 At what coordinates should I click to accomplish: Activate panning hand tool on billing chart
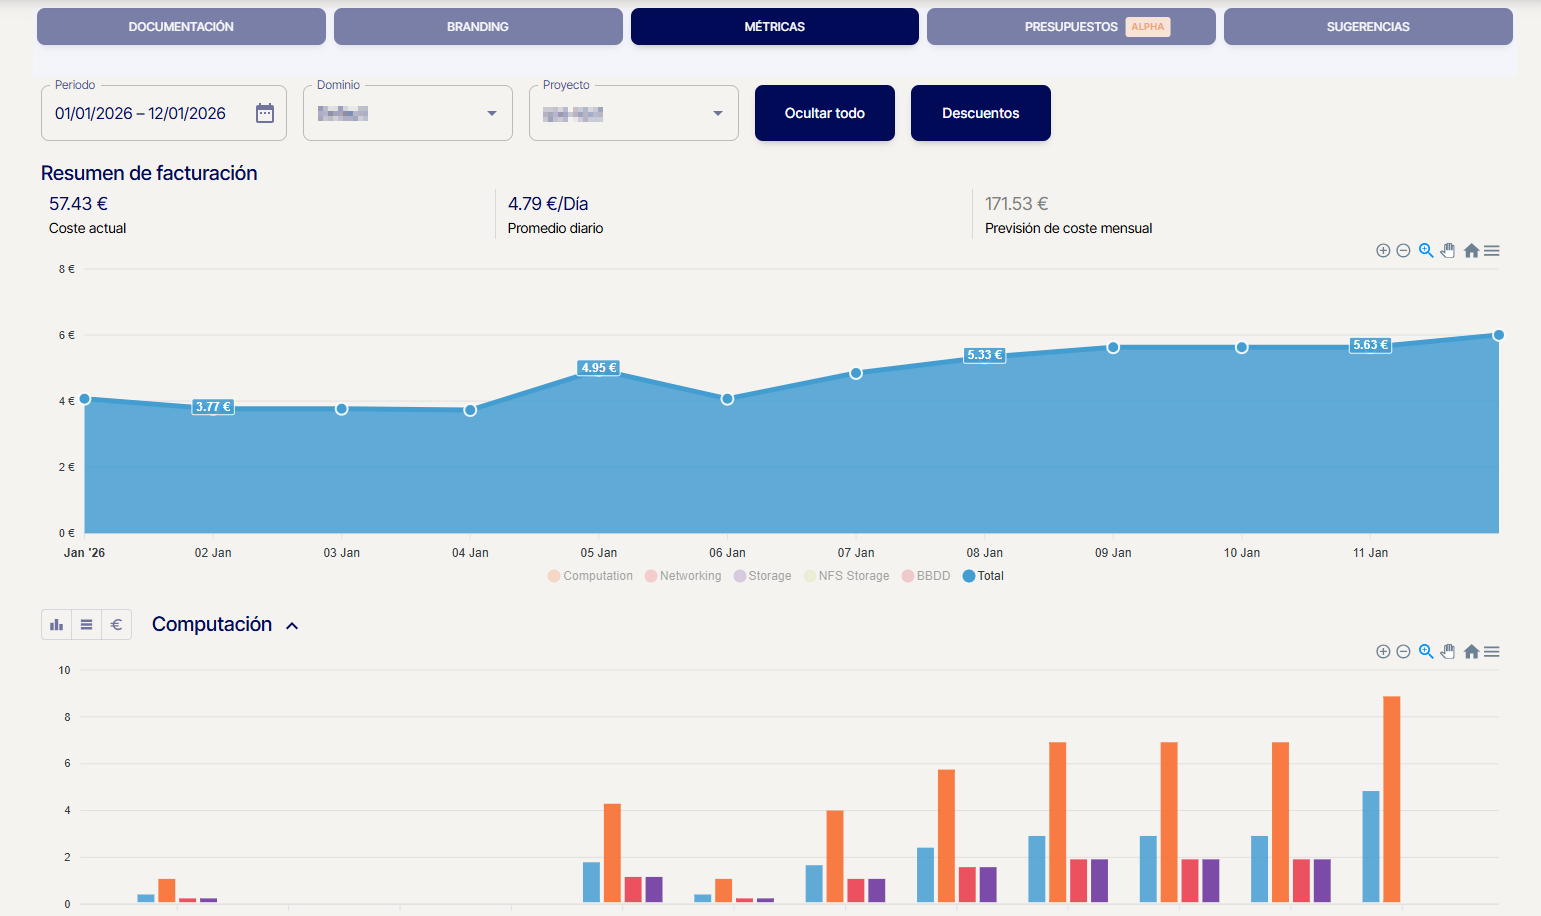pos(1448,251)
